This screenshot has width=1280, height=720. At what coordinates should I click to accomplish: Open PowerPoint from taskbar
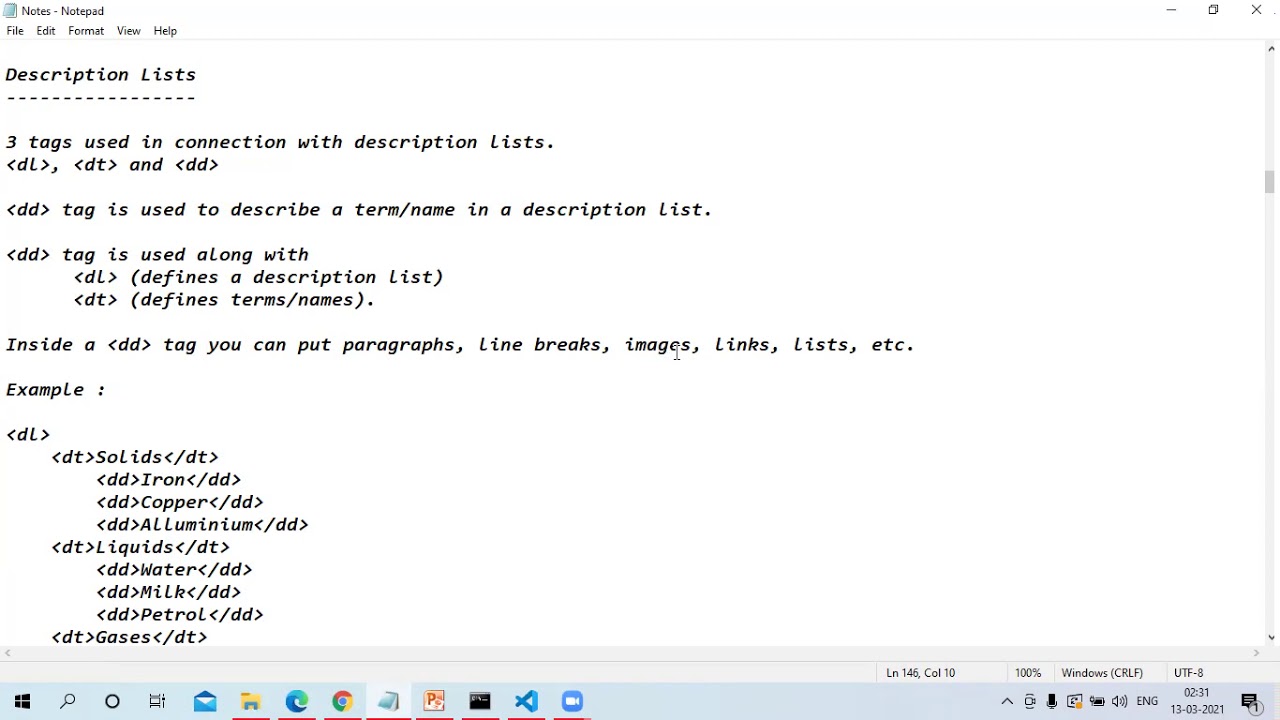[434, 701]
